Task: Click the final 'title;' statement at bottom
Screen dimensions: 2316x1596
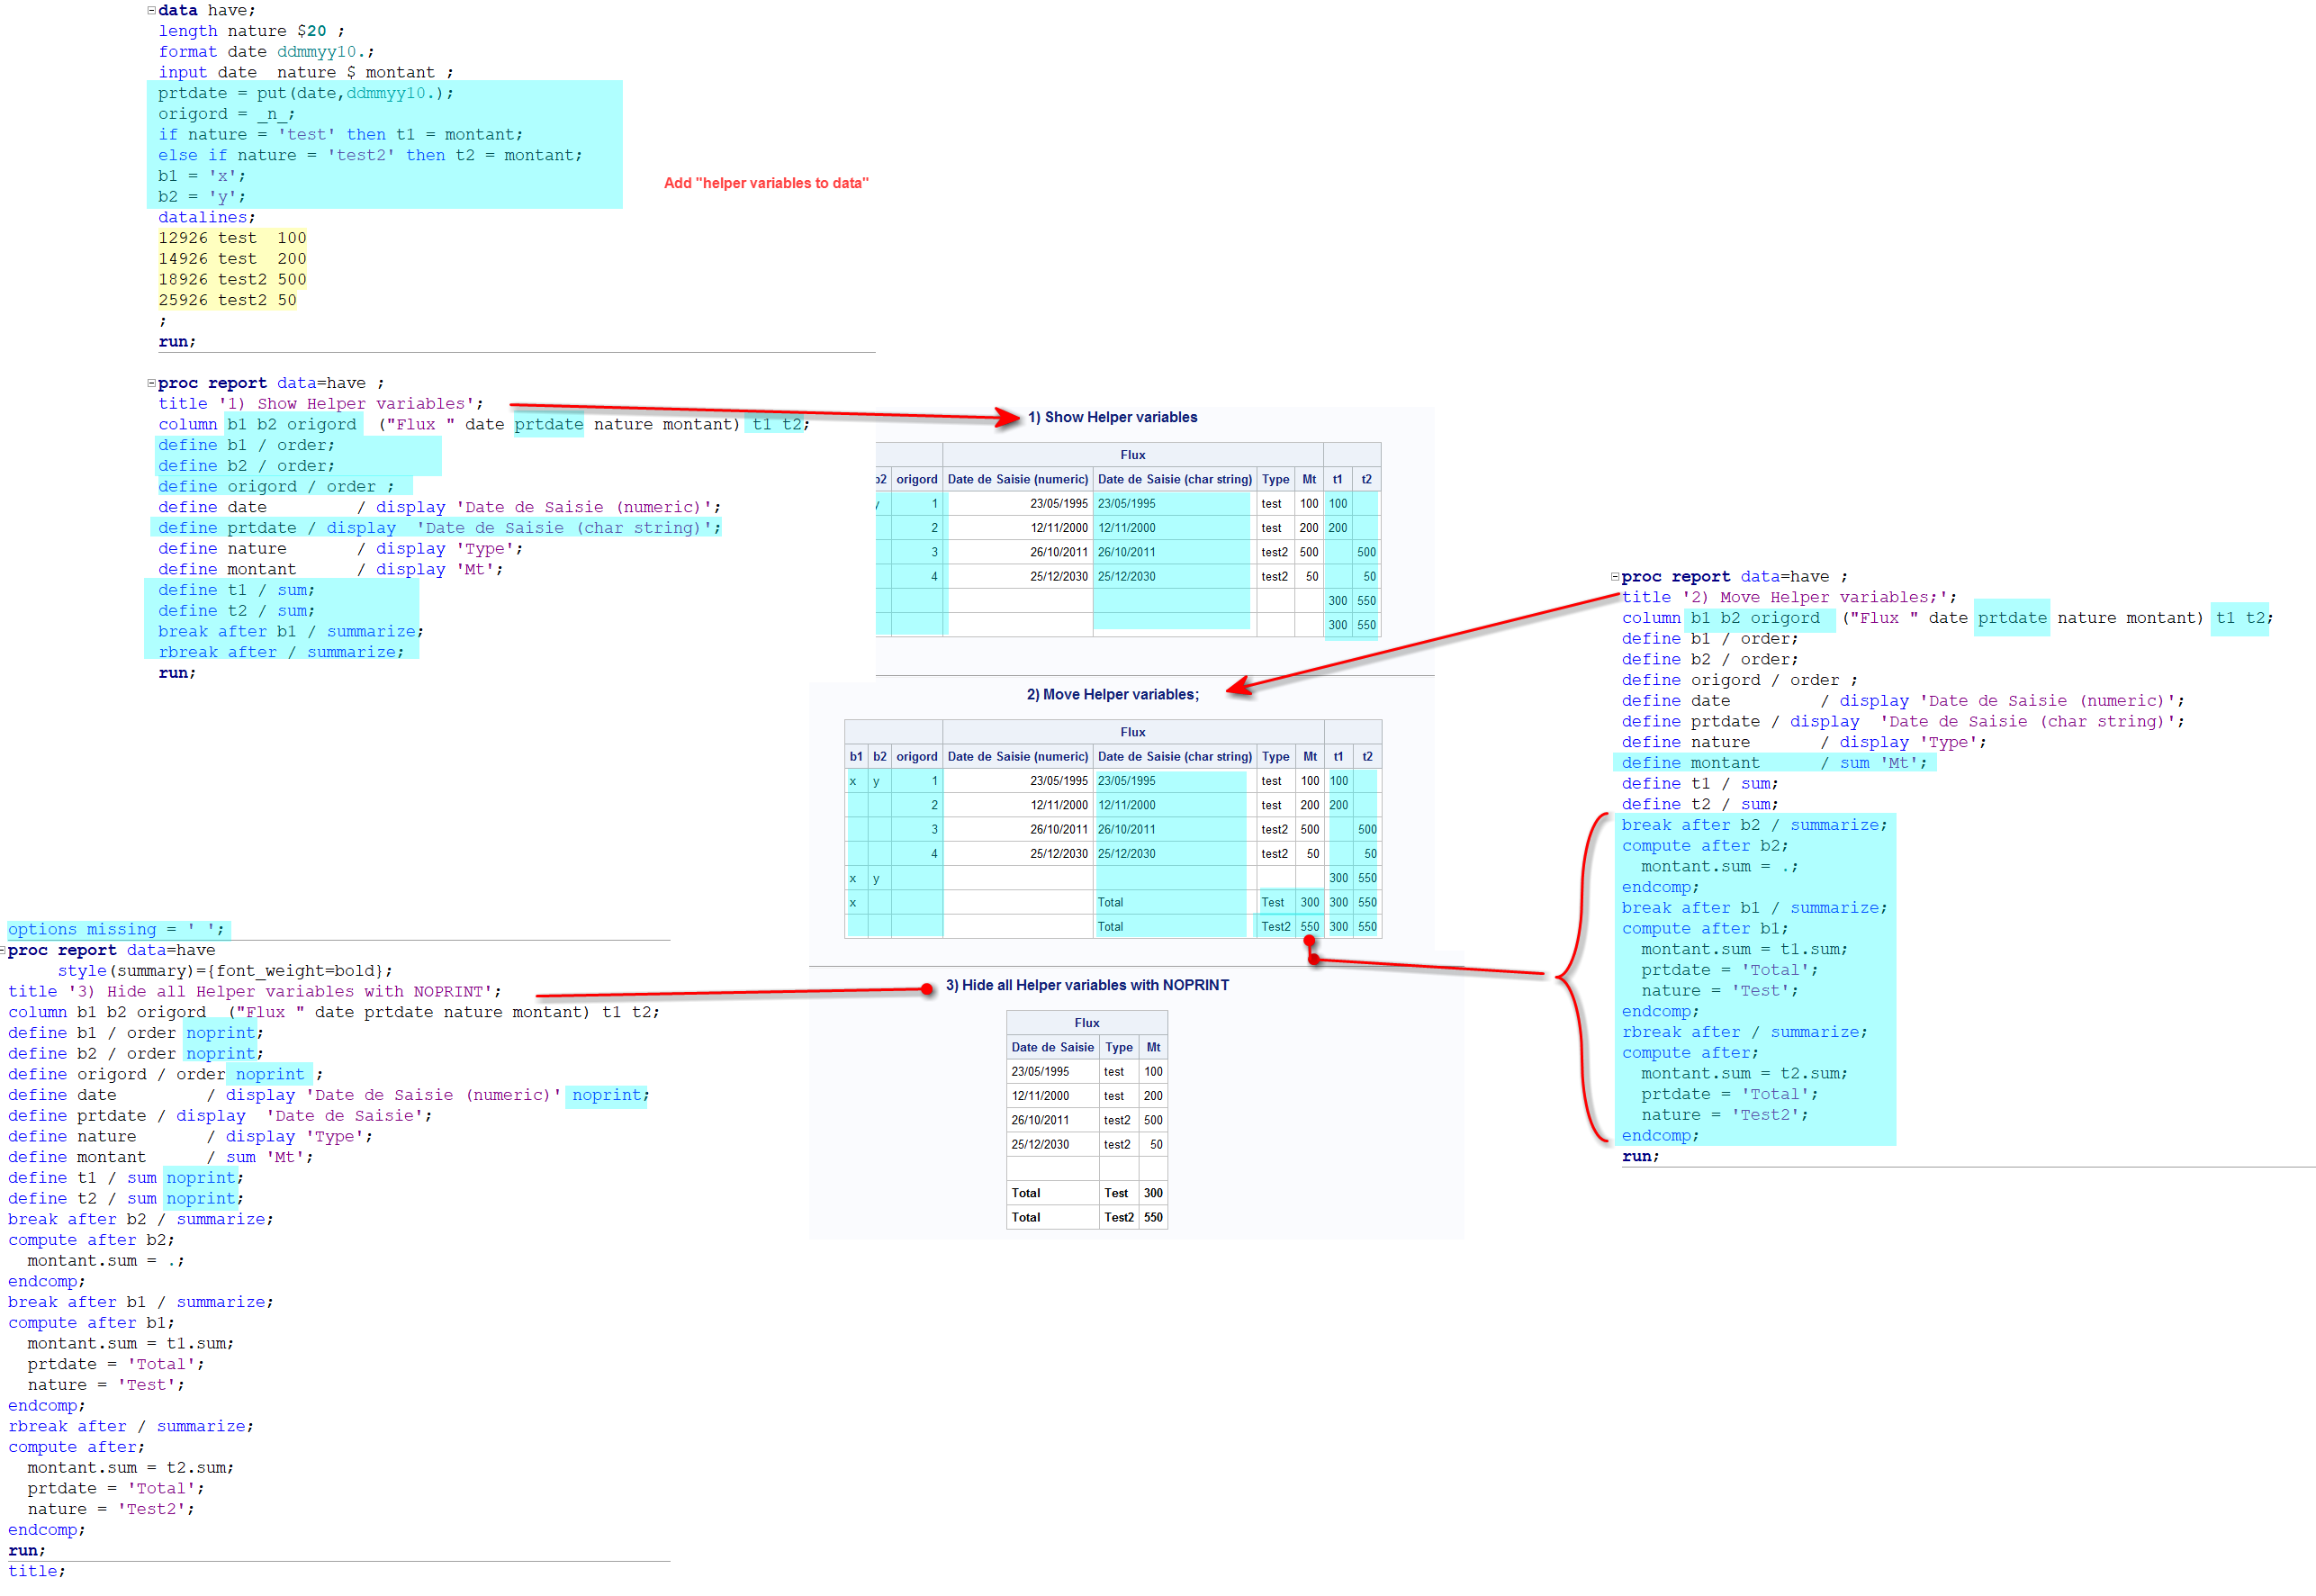Action: [36, 1571]
